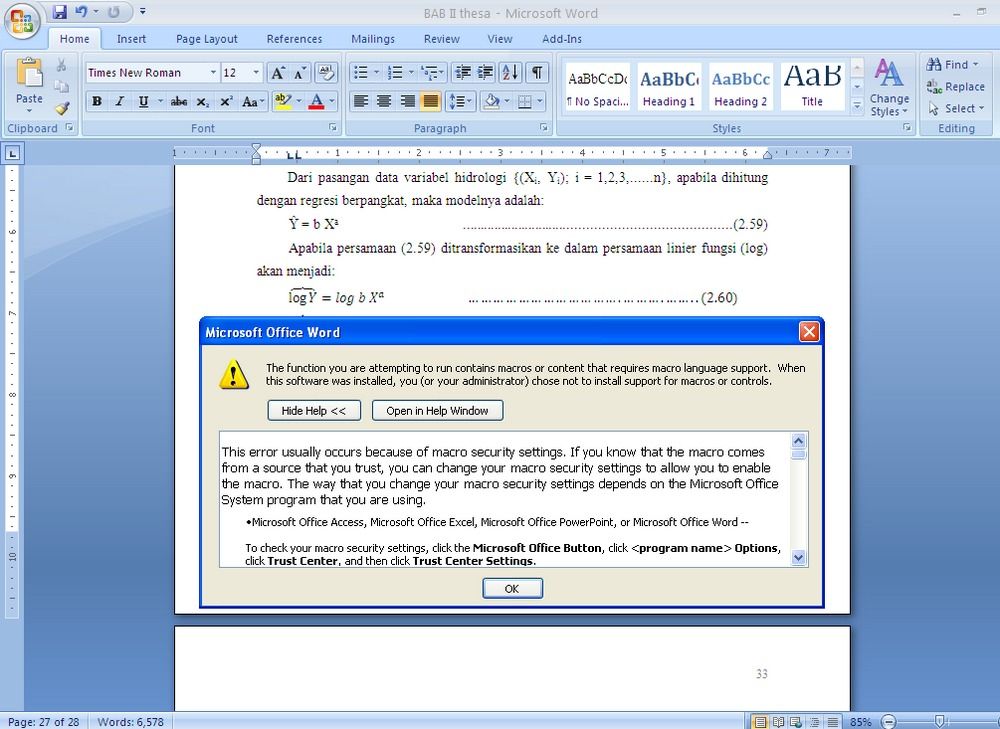The height and width of the screenshot is (729, 1000).
Task: Apply the text highlight color
Action: point(282,101)
